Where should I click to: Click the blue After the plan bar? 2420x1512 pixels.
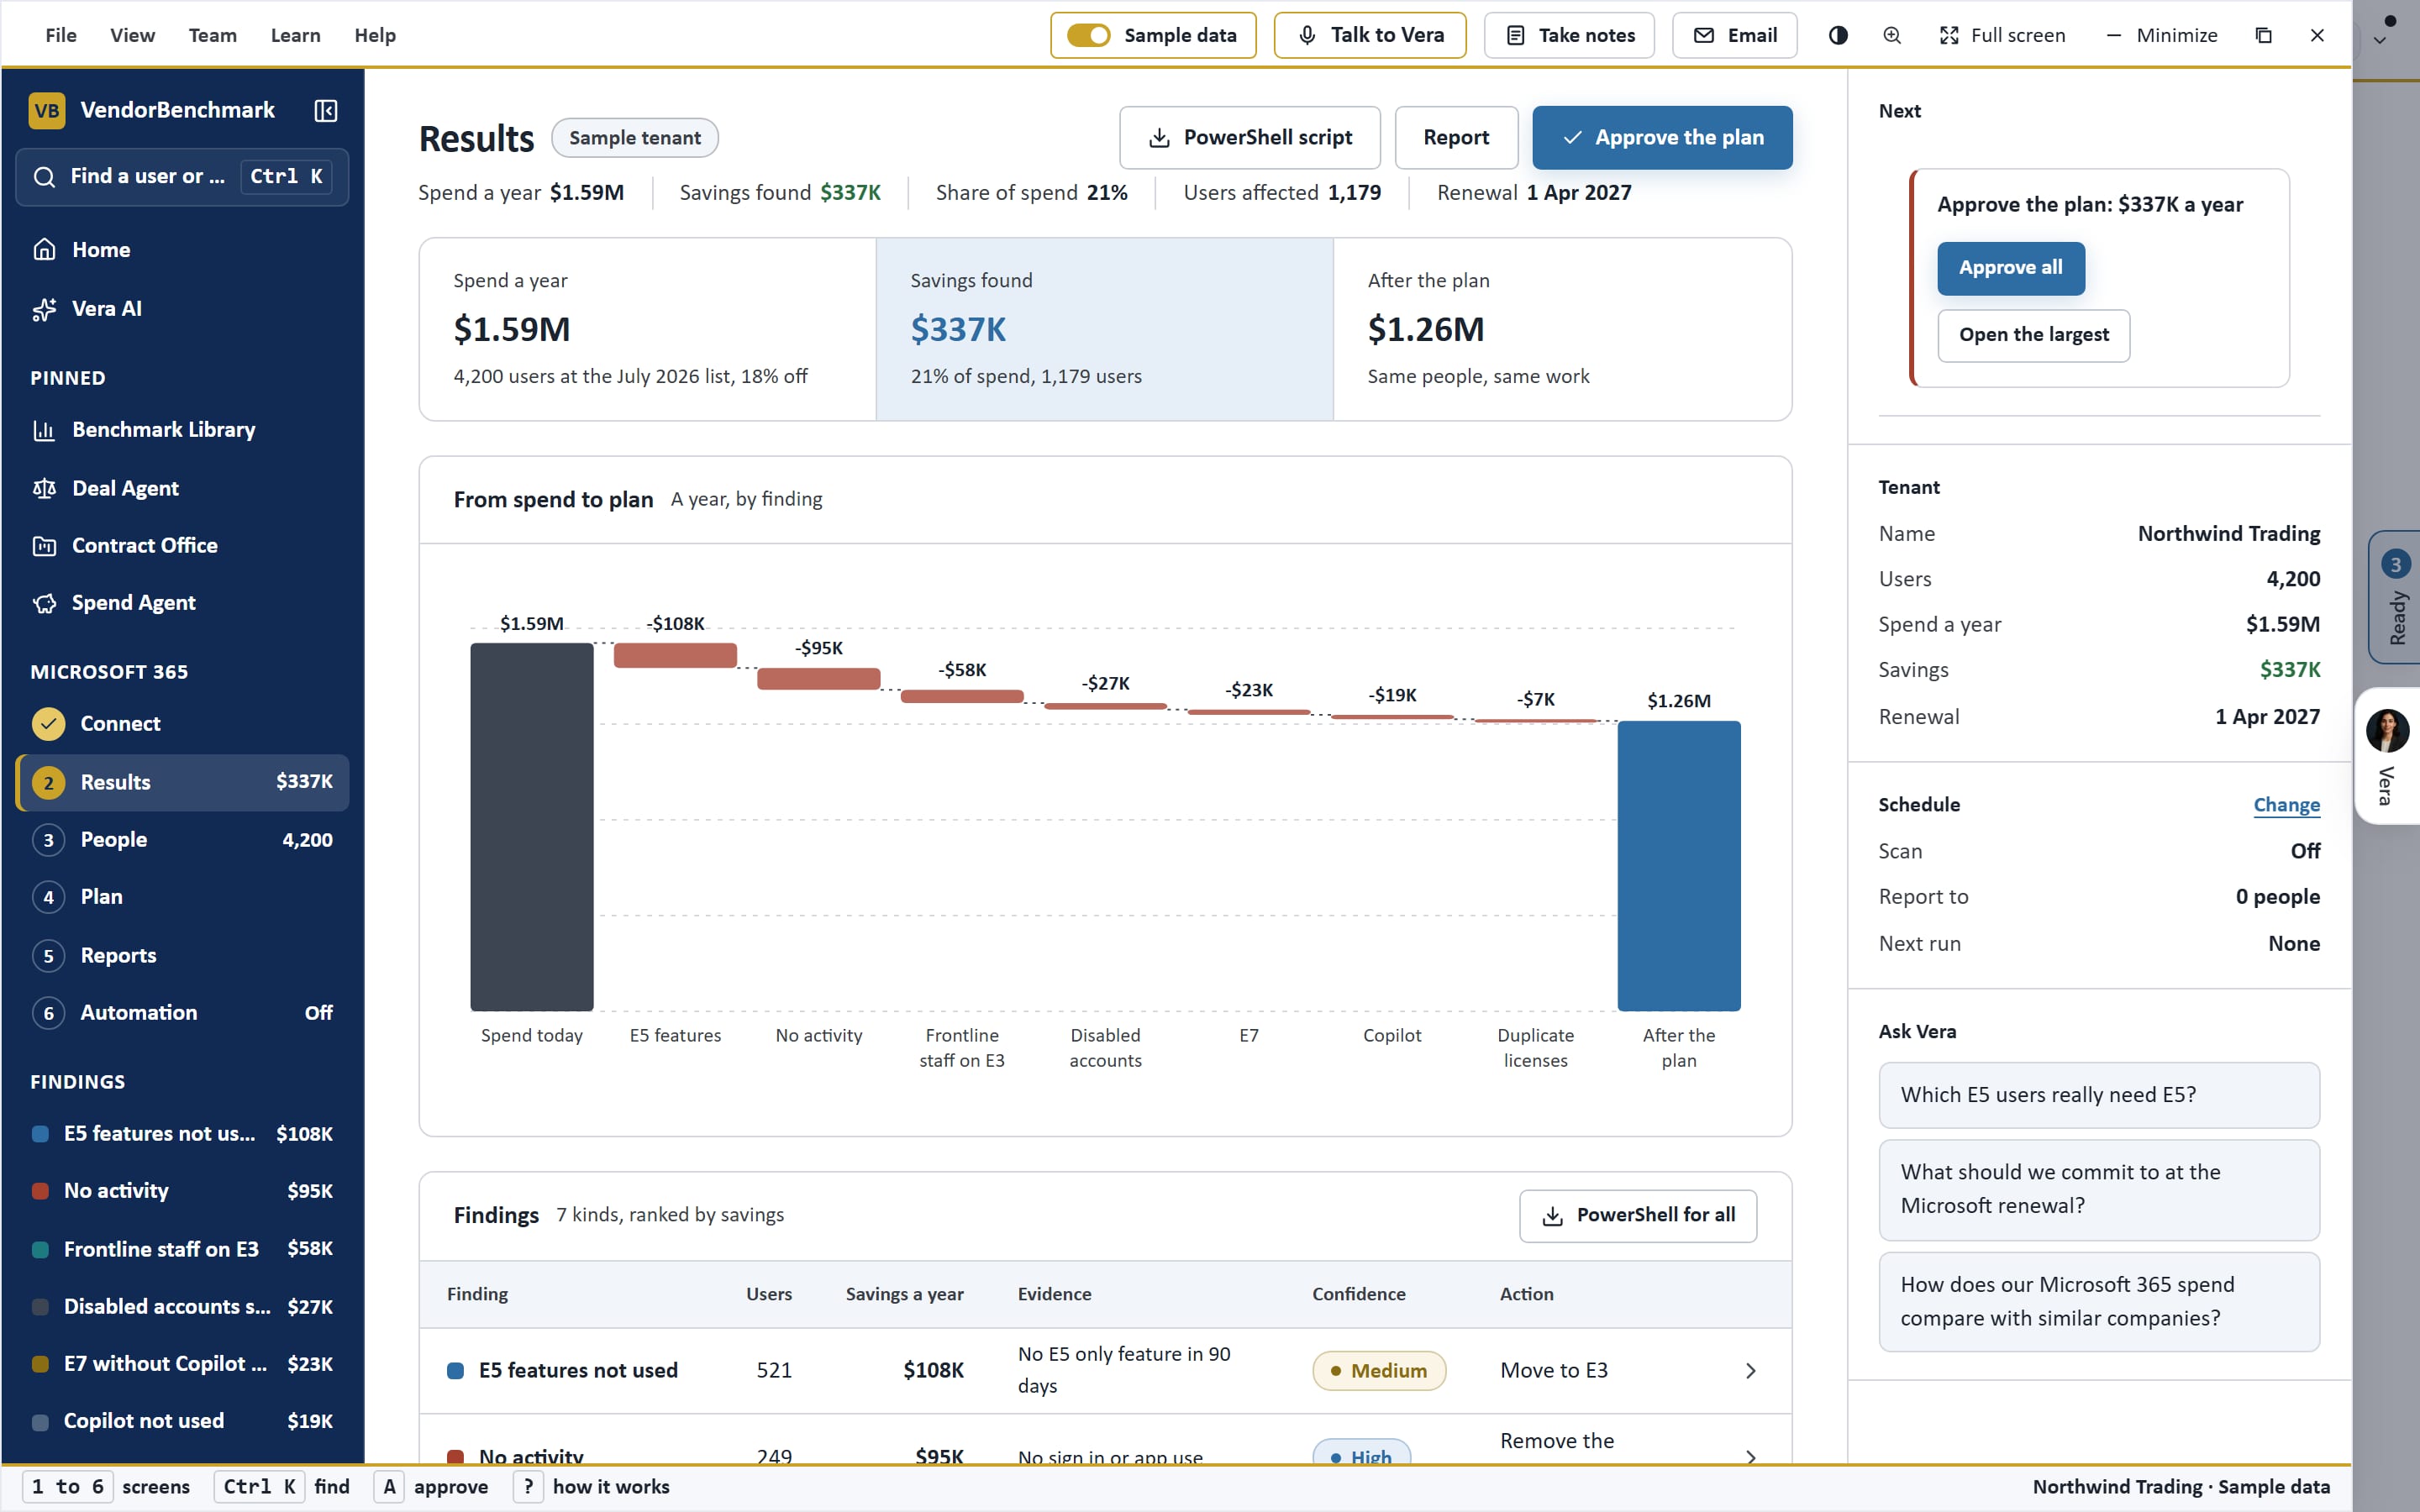(x=1678, y=865)
